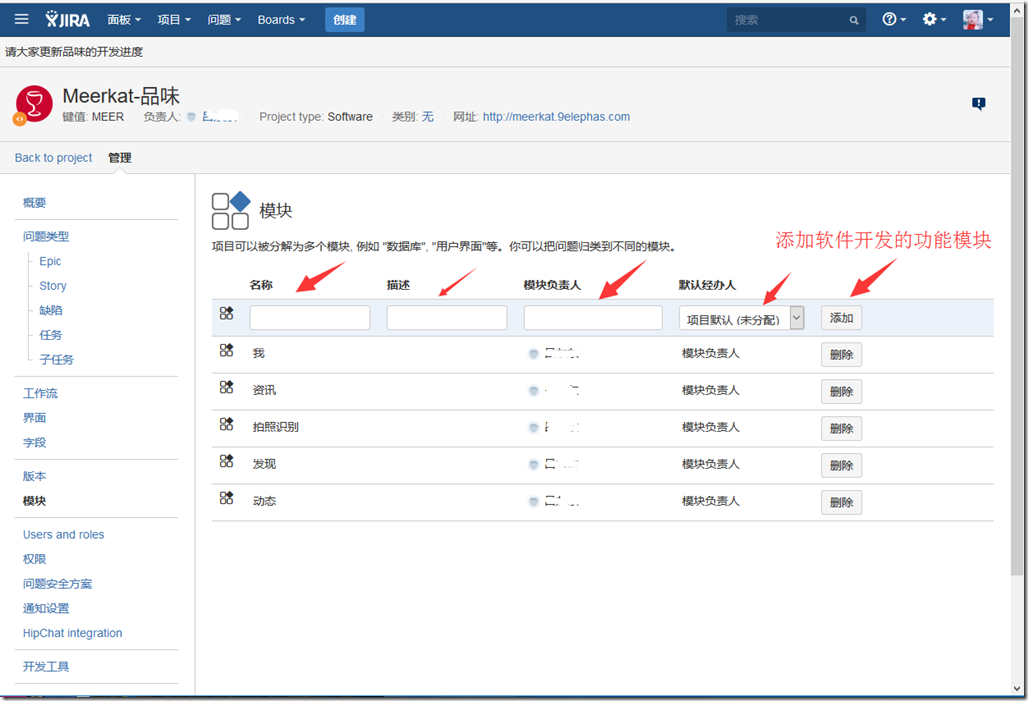Click the user avatar in header
This screenshot has height=701, width=1028.
click(973, 19)
